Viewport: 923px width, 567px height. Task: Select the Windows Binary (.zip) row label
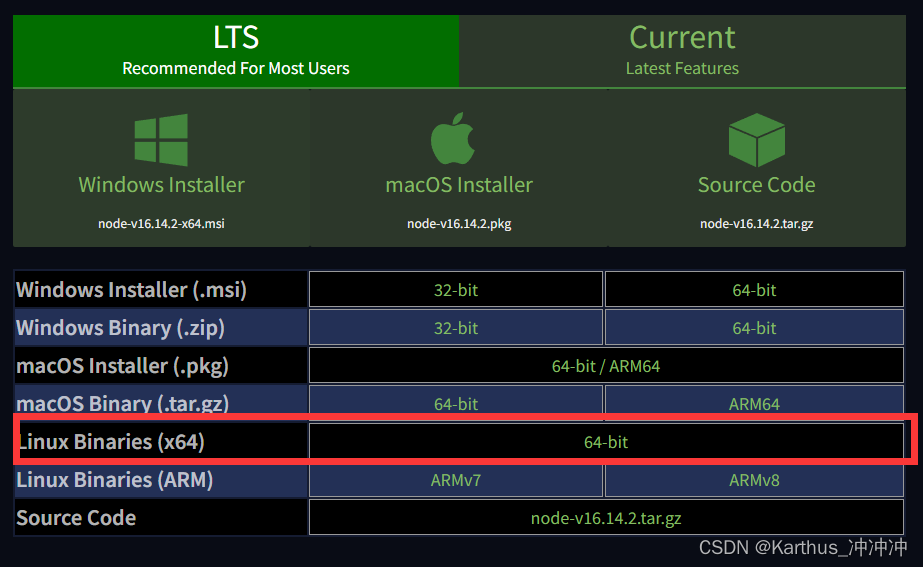coord(120,328)
